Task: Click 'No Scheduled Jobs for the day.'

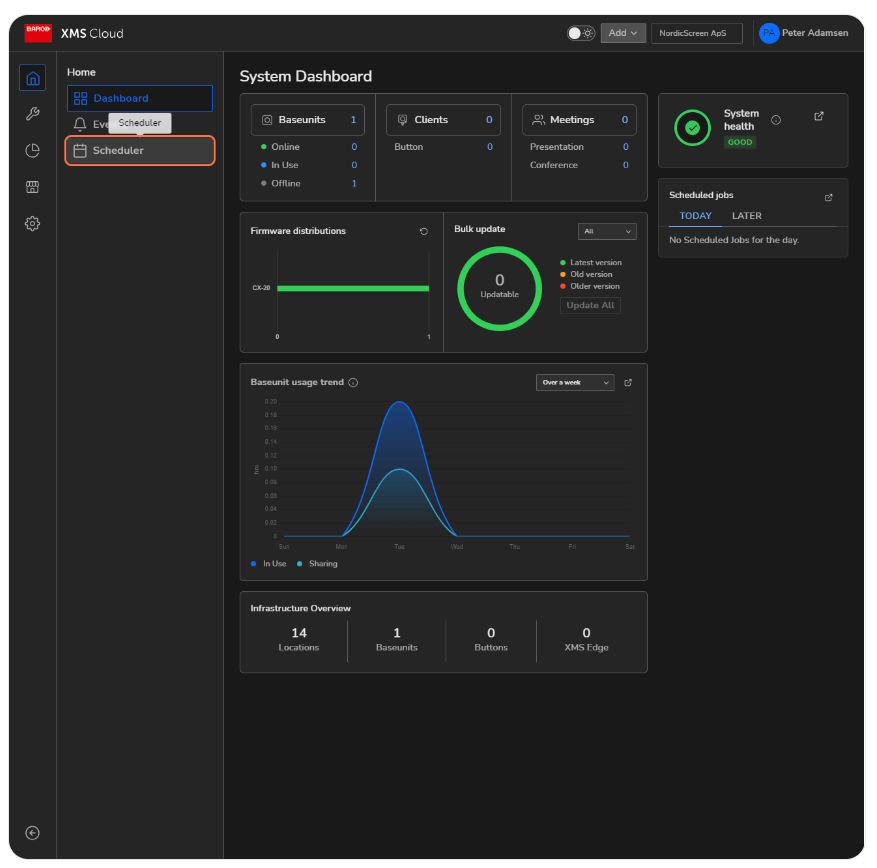Action: point(734,240)
